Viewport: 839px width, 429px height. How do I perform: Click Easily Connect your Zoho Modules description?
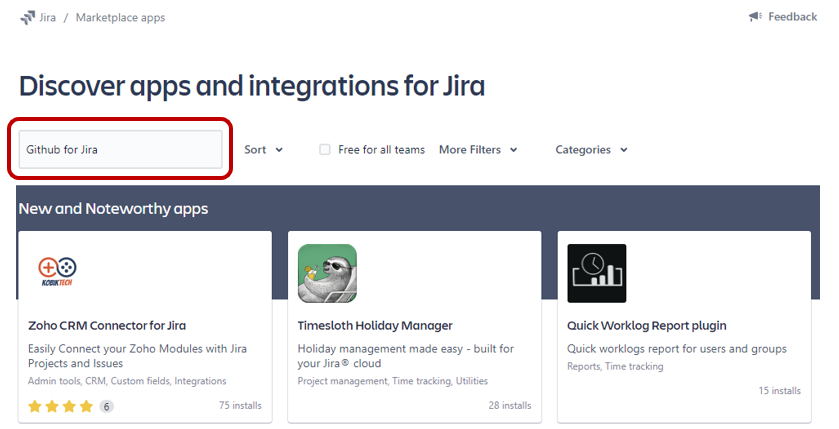point(138,356)
